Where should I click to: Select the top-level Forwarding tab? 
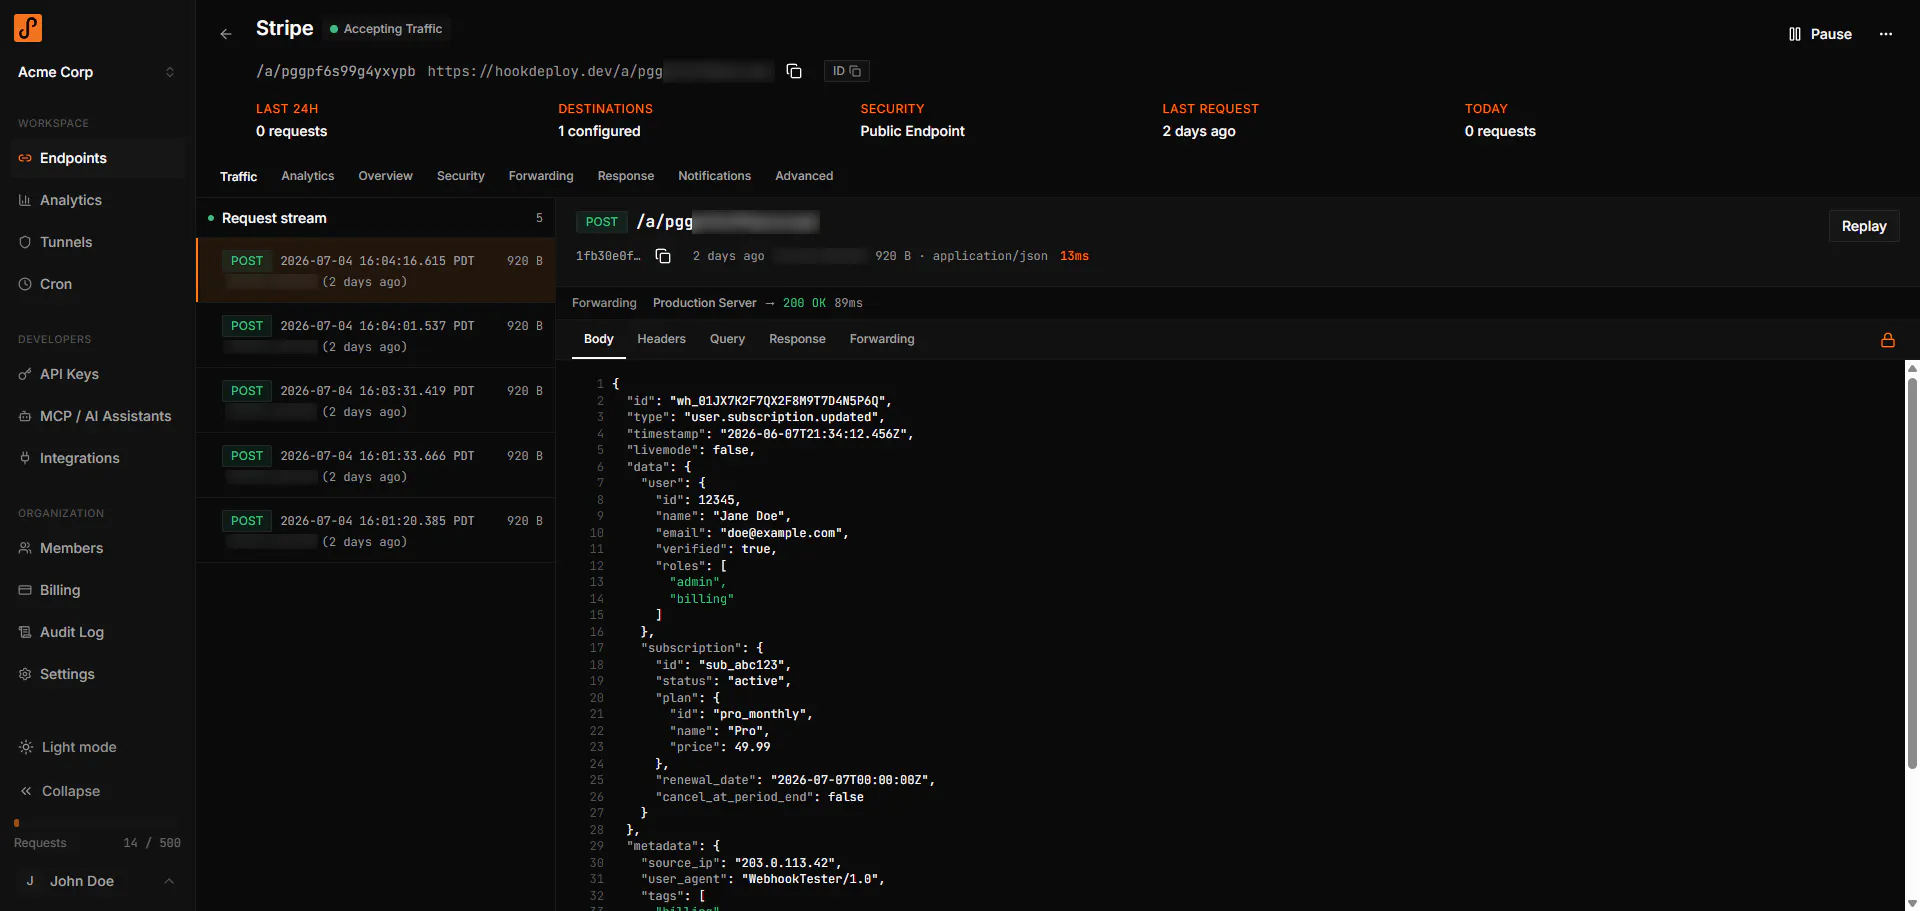click(x=541, y=176)
